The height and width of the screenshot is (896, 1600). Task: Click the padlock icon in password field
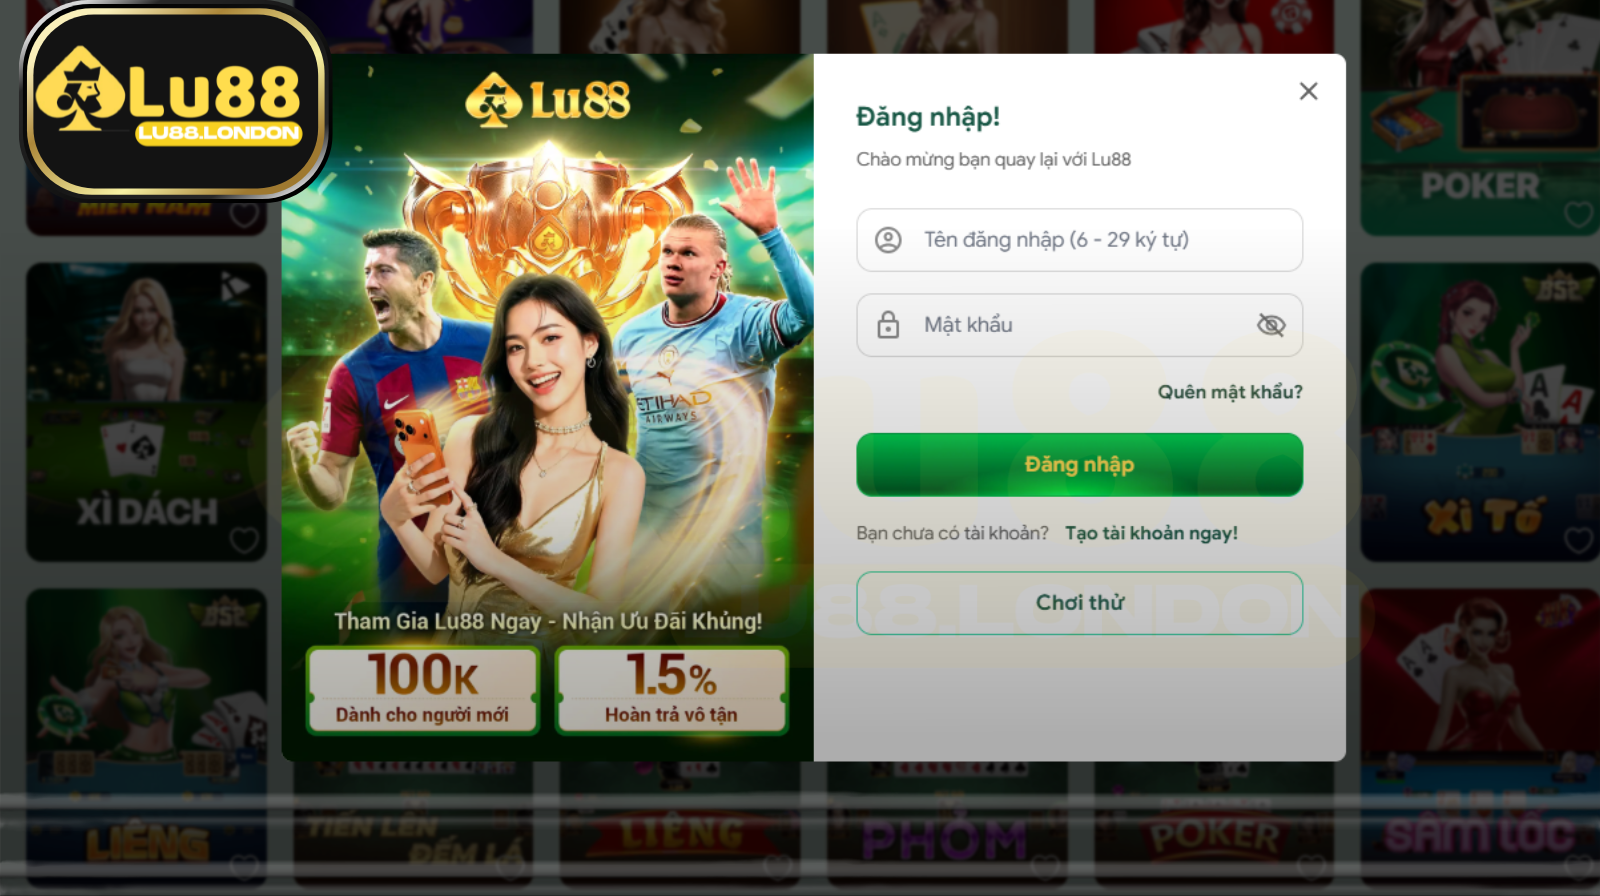[x=888, y=325]
